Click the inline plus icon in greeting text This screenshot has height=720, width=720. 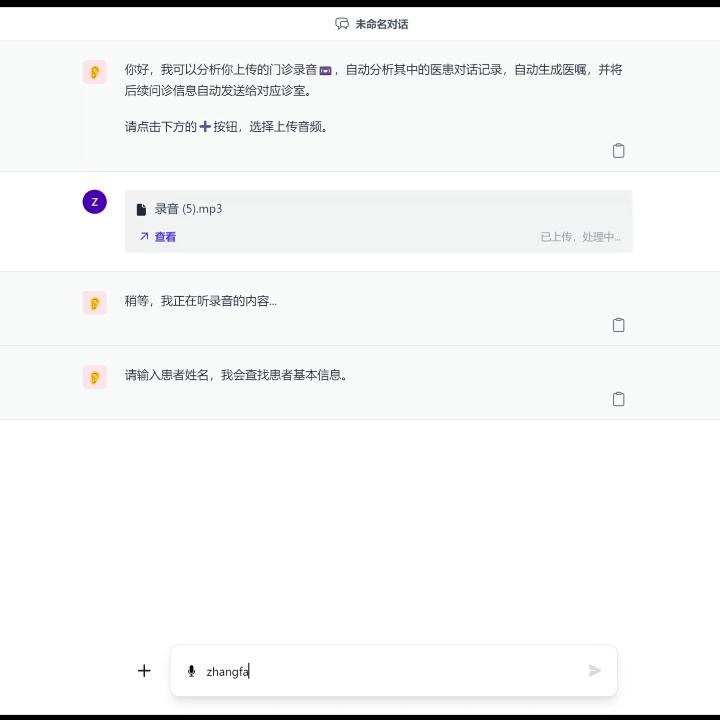(x=205, y=126)
